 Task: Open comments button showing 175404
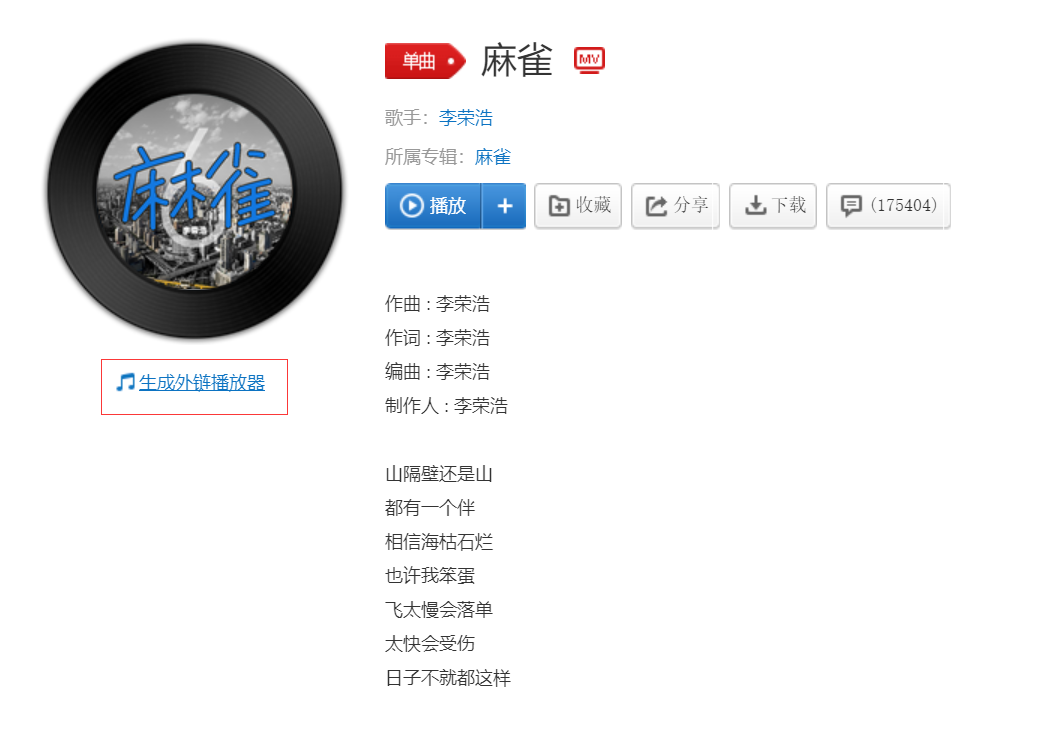tap(888, 206)
